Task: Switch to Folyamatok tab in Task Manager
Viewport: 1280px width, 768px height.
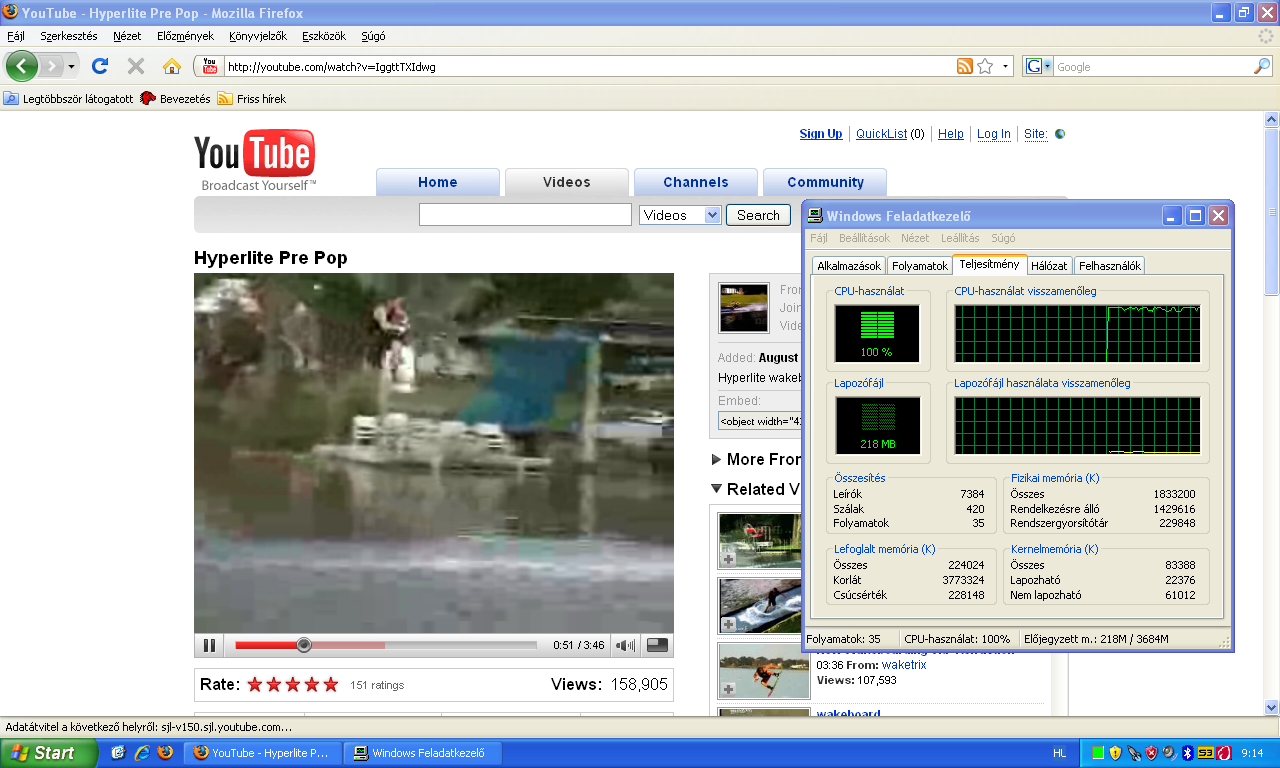Action: coord(920,266)
